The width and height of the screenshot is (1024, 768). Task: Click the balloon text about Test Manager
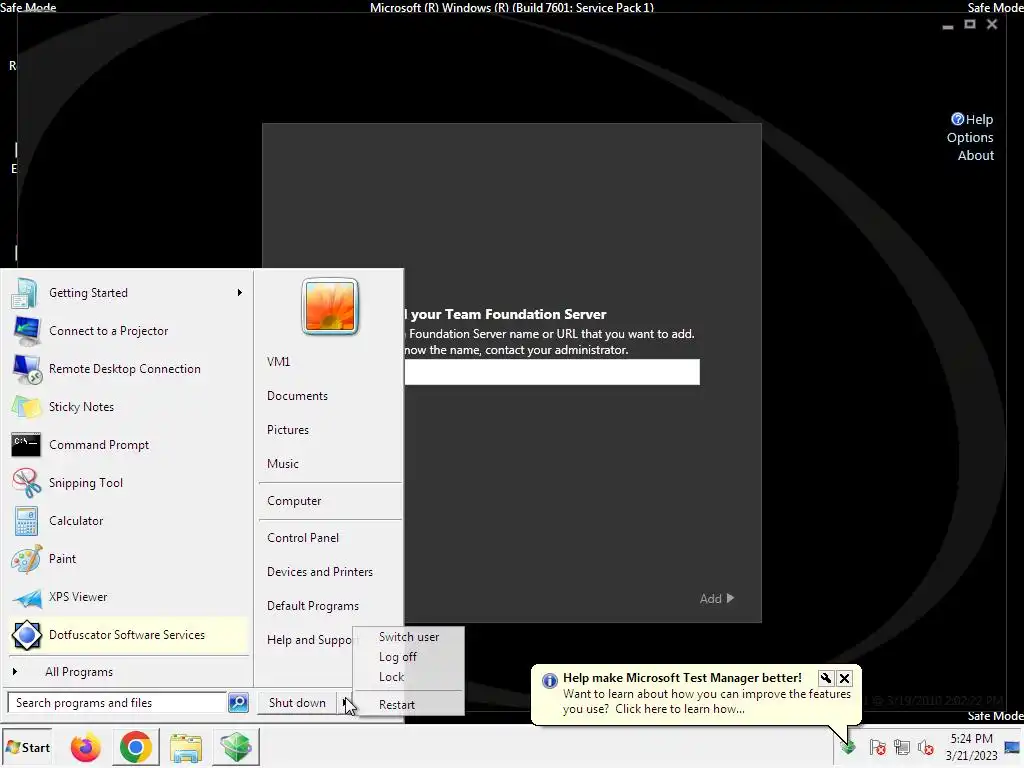[x=707, y=701]
